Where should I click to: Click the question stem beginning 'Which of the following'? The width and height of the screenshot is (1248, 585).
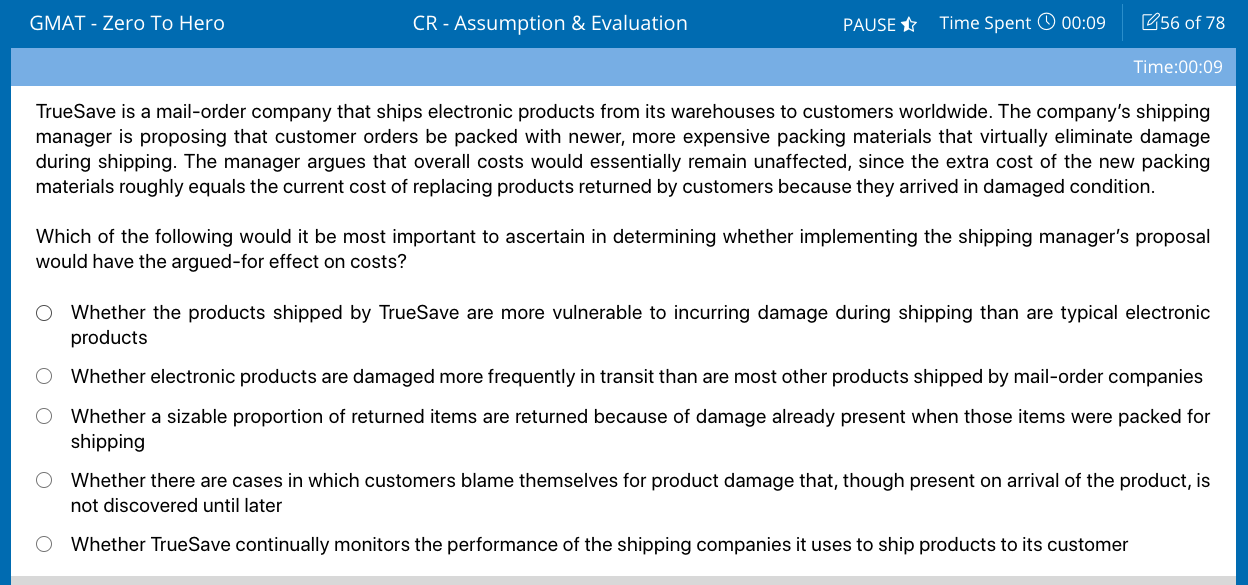click(x=623, y=249)
